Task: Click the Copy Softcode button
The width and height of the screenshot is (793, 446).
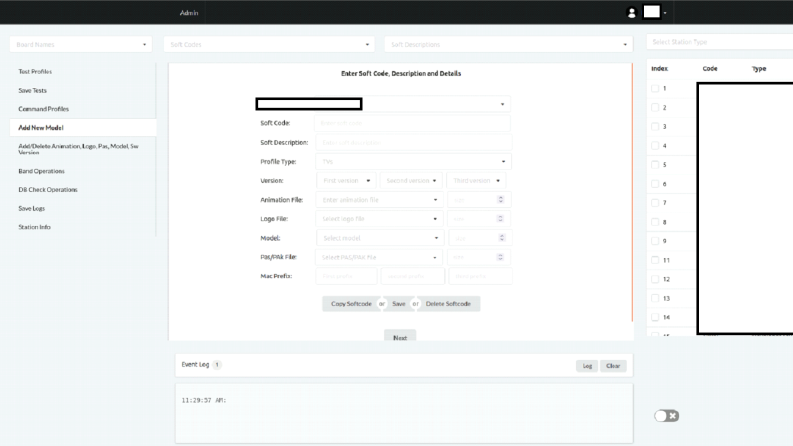Action: point(351,304)
